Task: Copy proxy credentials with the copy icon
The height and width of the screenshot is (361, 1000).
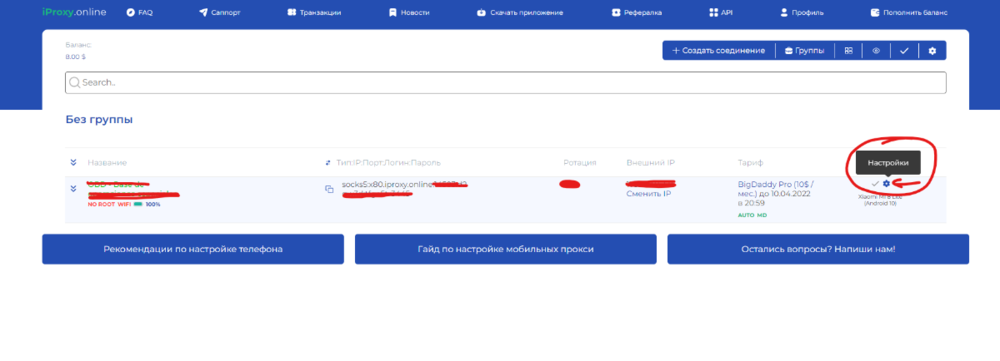Action: (329, 189)
